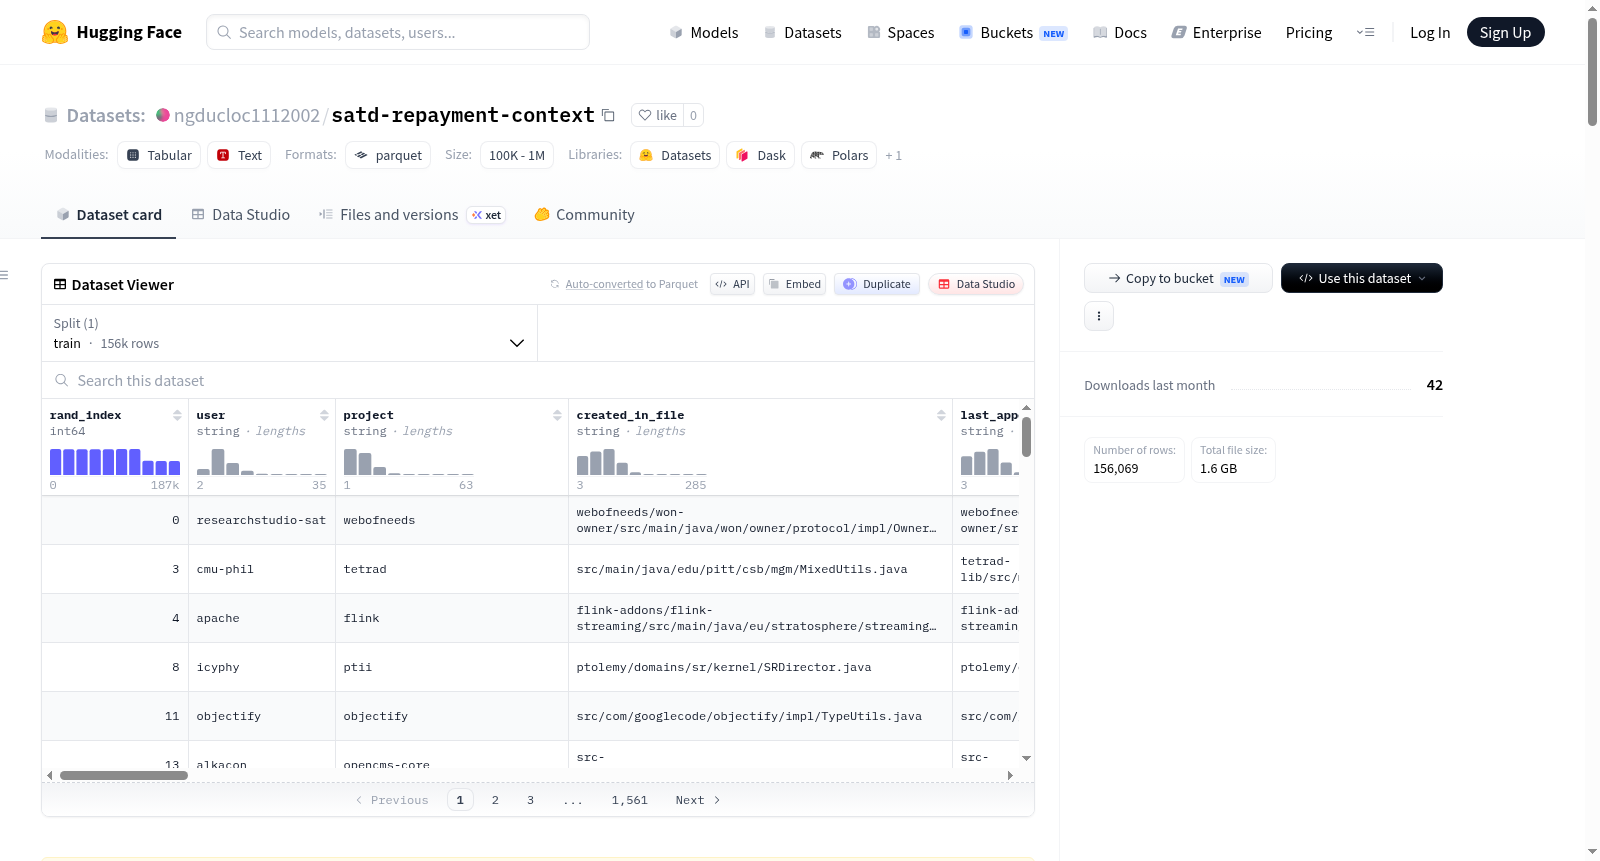Expand the Split train selector

click(x=290, y=333)
